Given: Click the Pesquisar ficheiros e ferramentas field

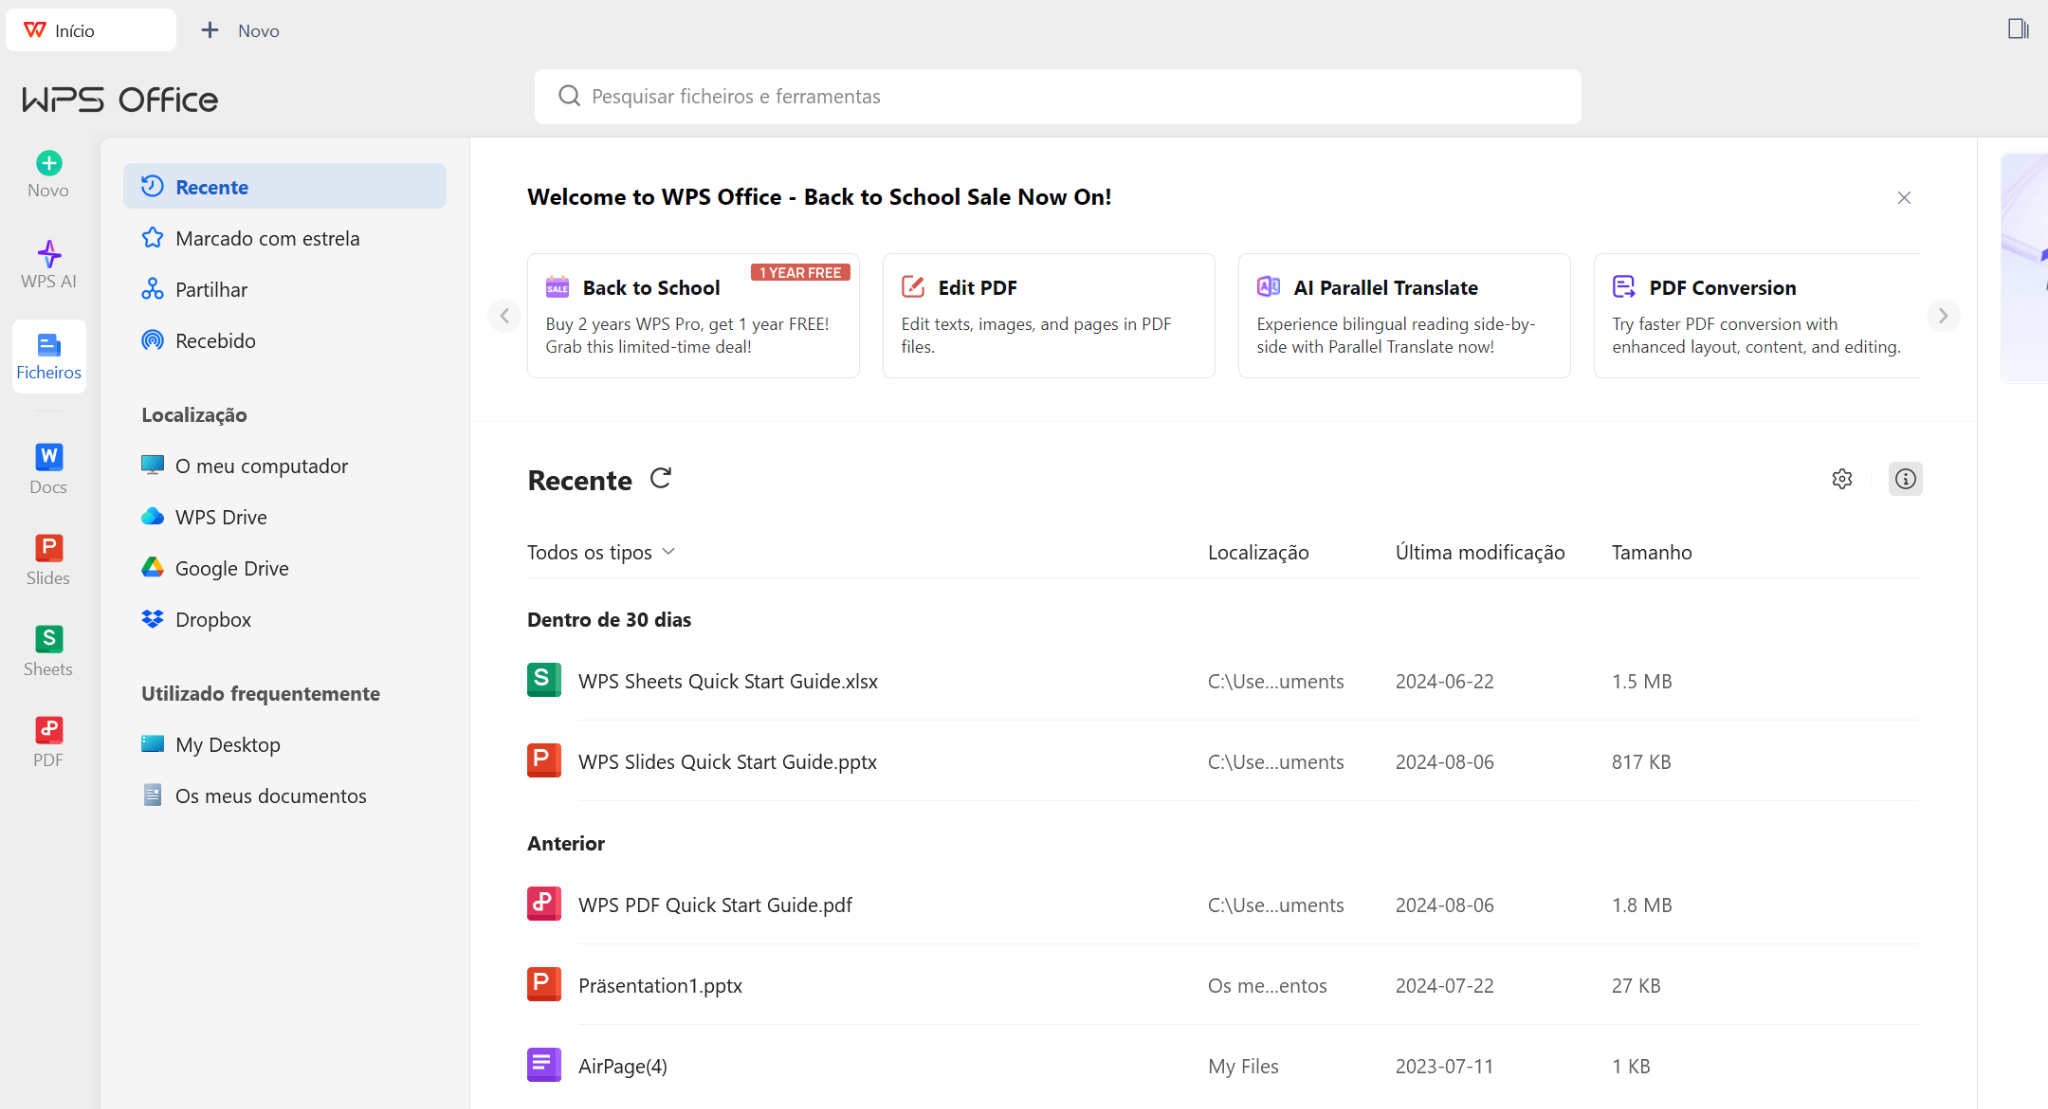Looking at the screenshot, I should coord(1058,96).
